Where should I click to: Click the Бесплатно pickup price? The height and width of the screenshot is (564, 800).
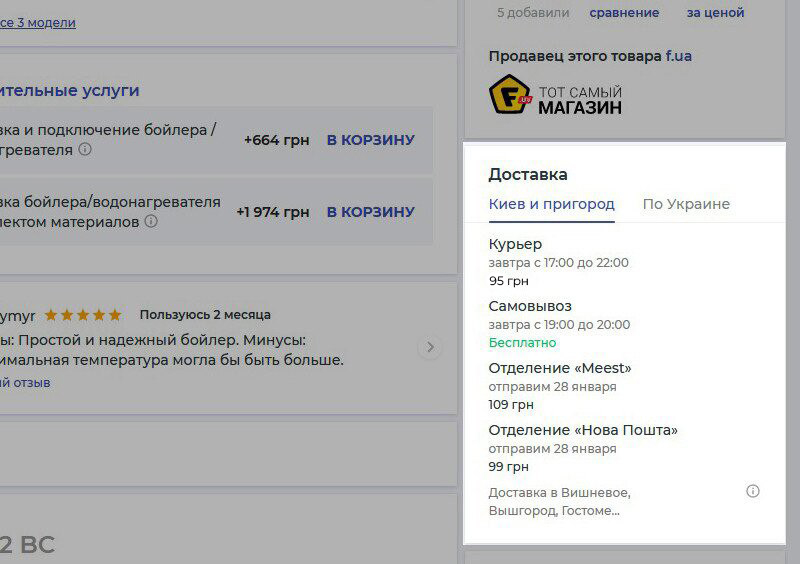[x=522, y=342]
